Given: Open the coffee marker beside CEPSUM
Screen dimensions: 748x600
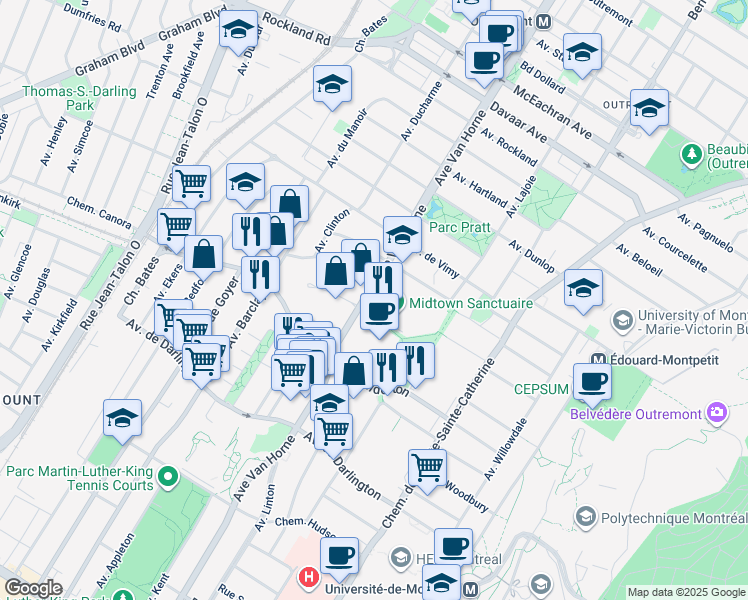Looking at the screenshot, I should pyautogui.click(x=592, y=383).
